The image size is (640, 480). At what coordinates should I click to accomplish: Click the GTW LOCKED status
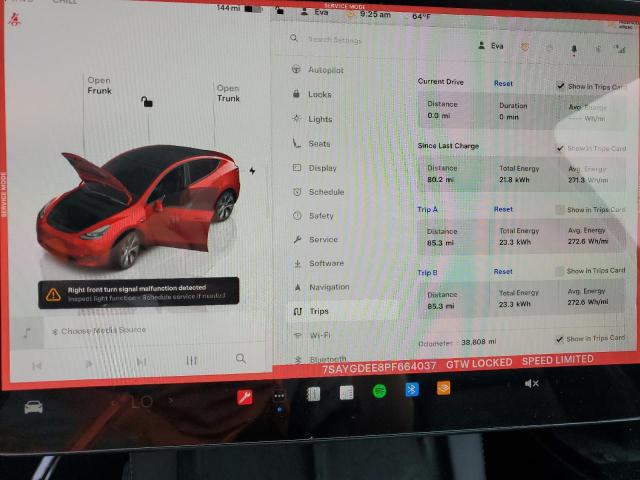[x=479, y=363]
